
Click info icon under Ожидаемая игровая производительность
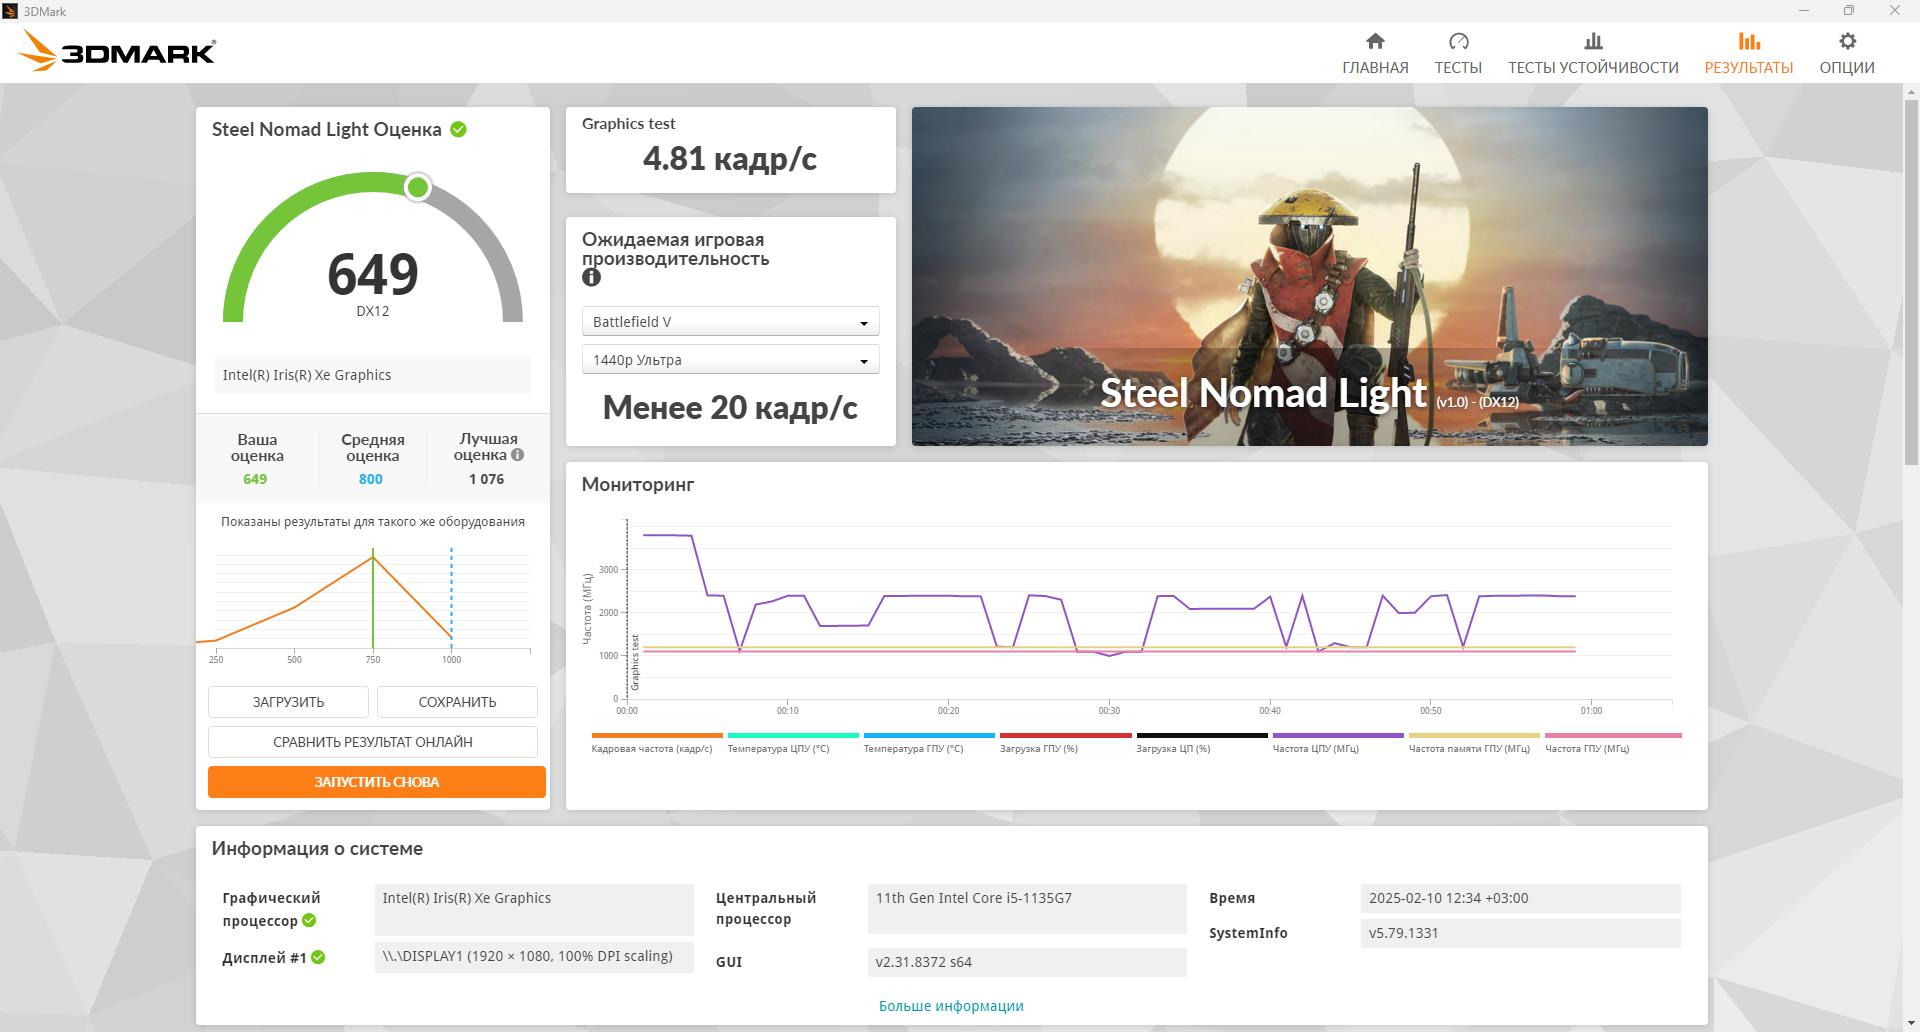coord(591,278)
